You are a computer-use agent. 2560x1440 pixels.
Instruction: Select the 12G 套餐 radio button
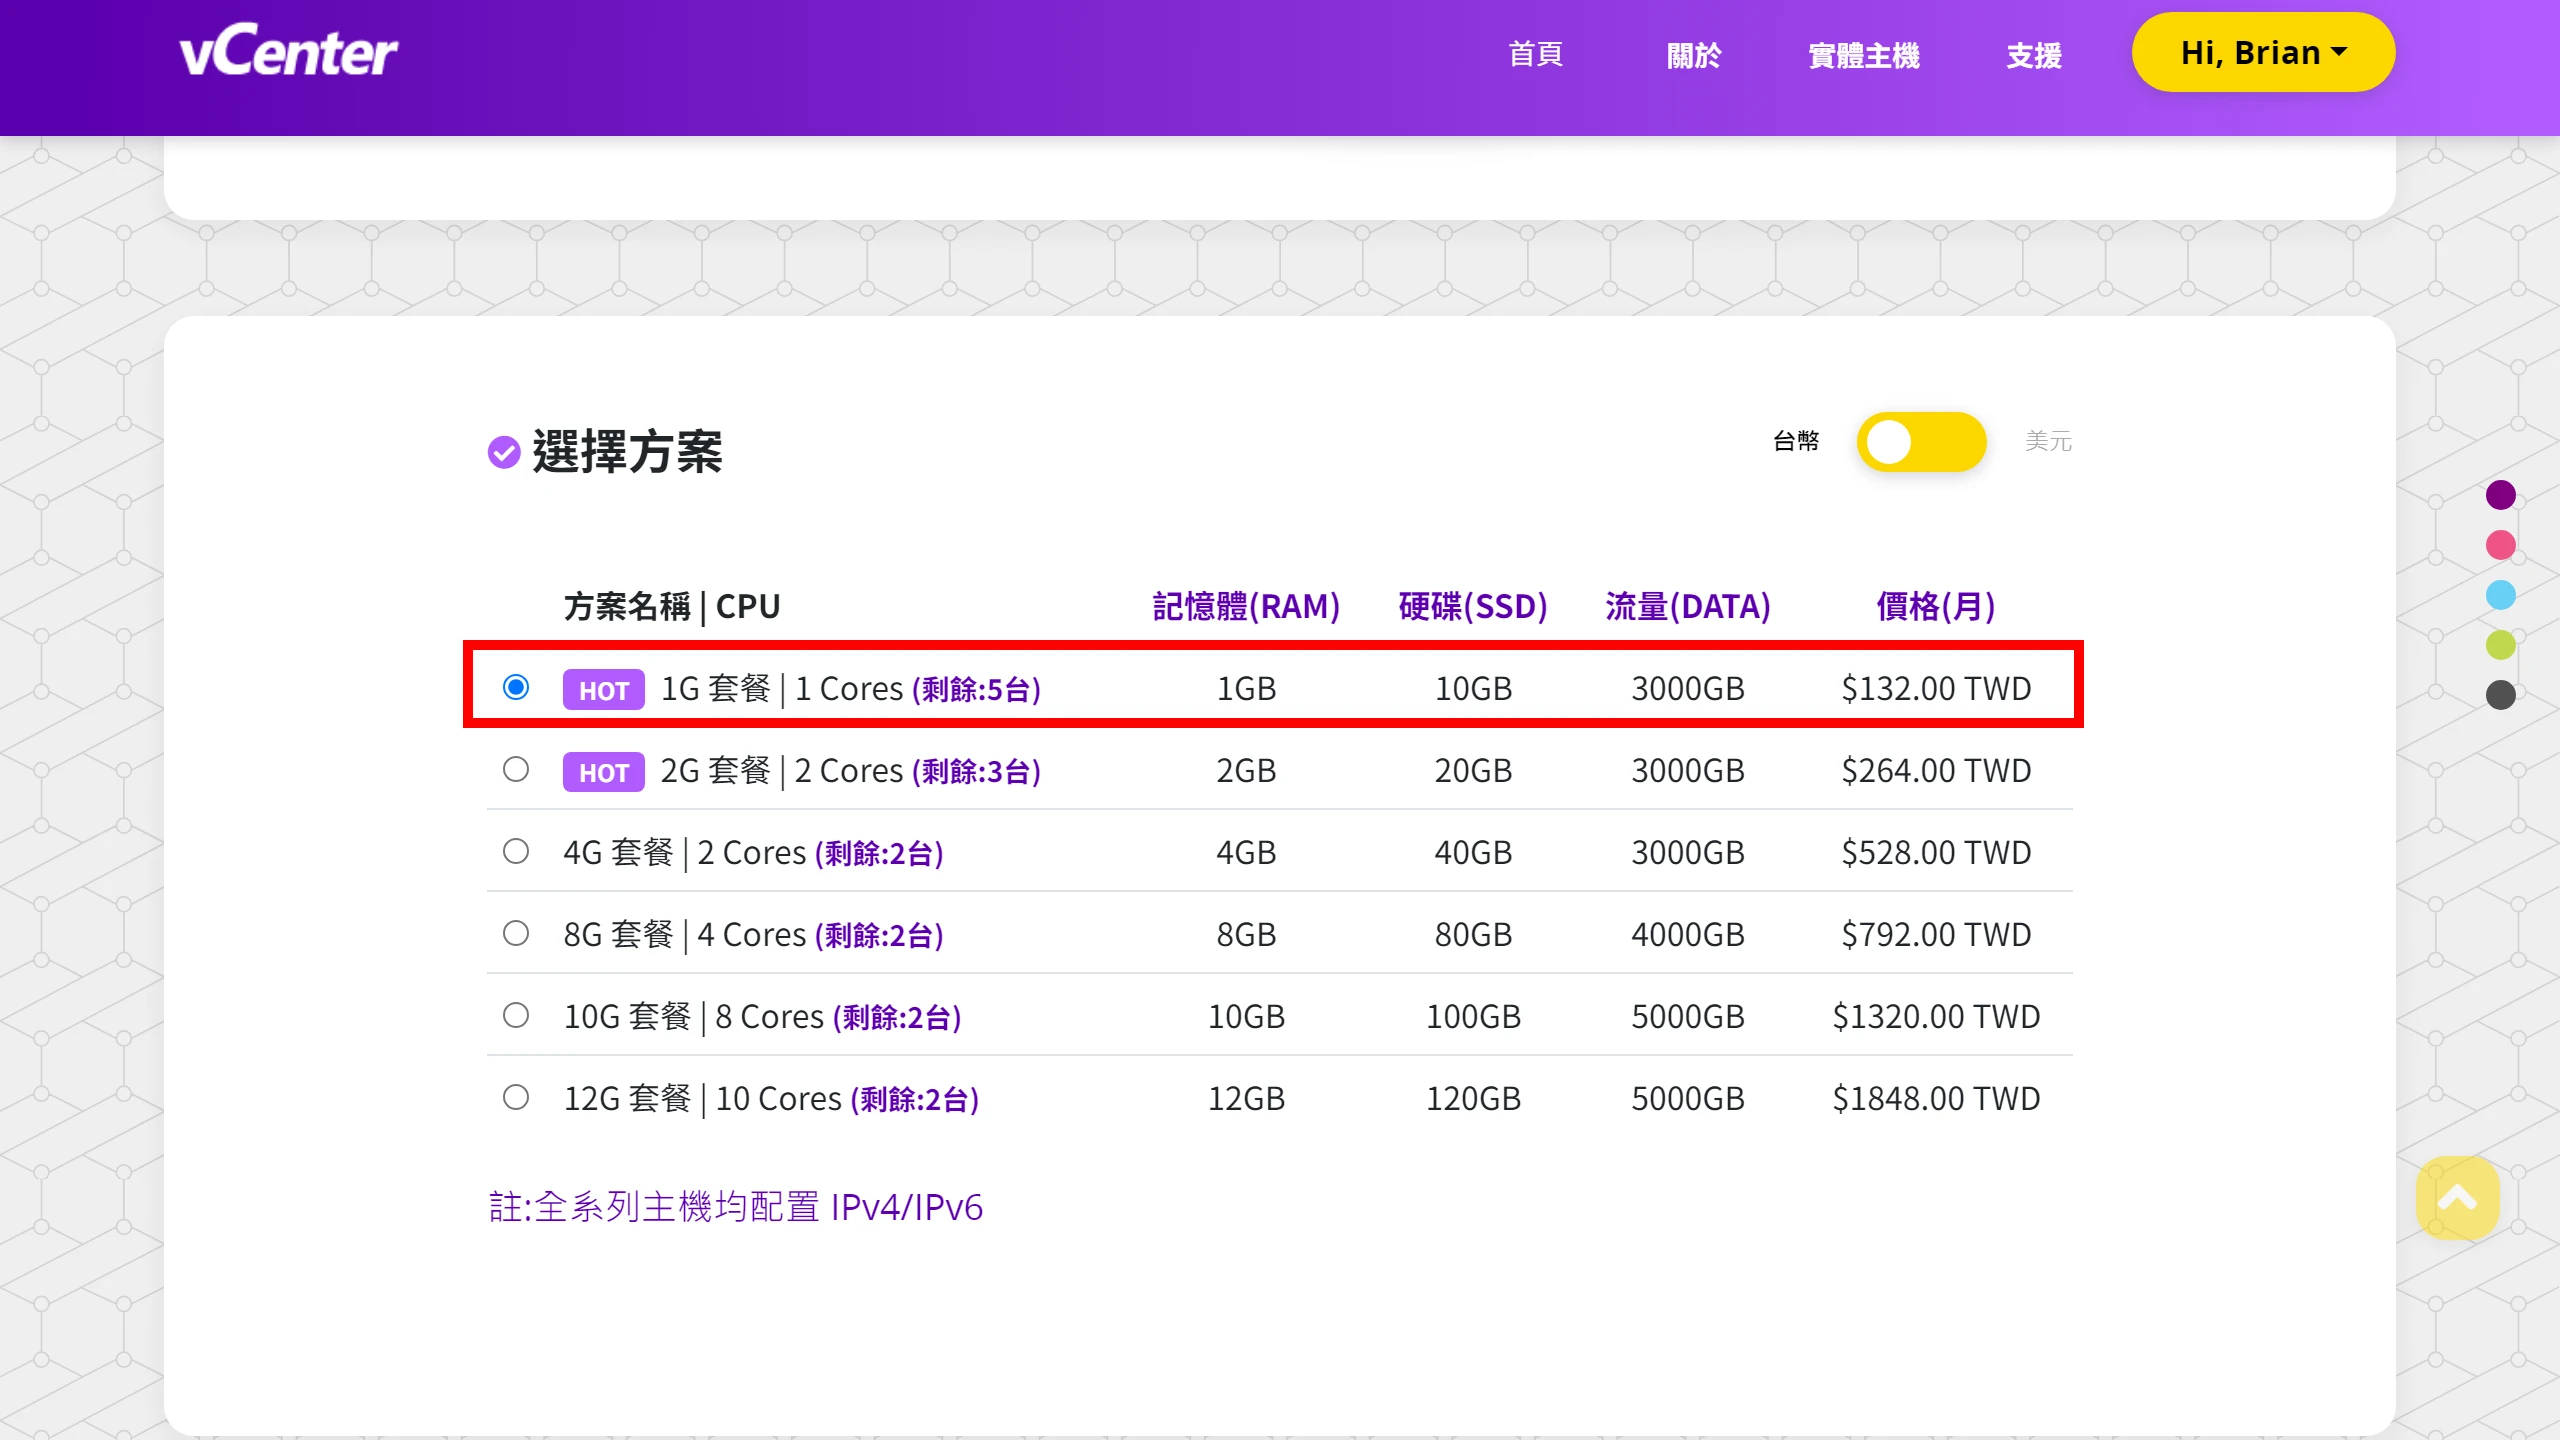(516, 1097)
